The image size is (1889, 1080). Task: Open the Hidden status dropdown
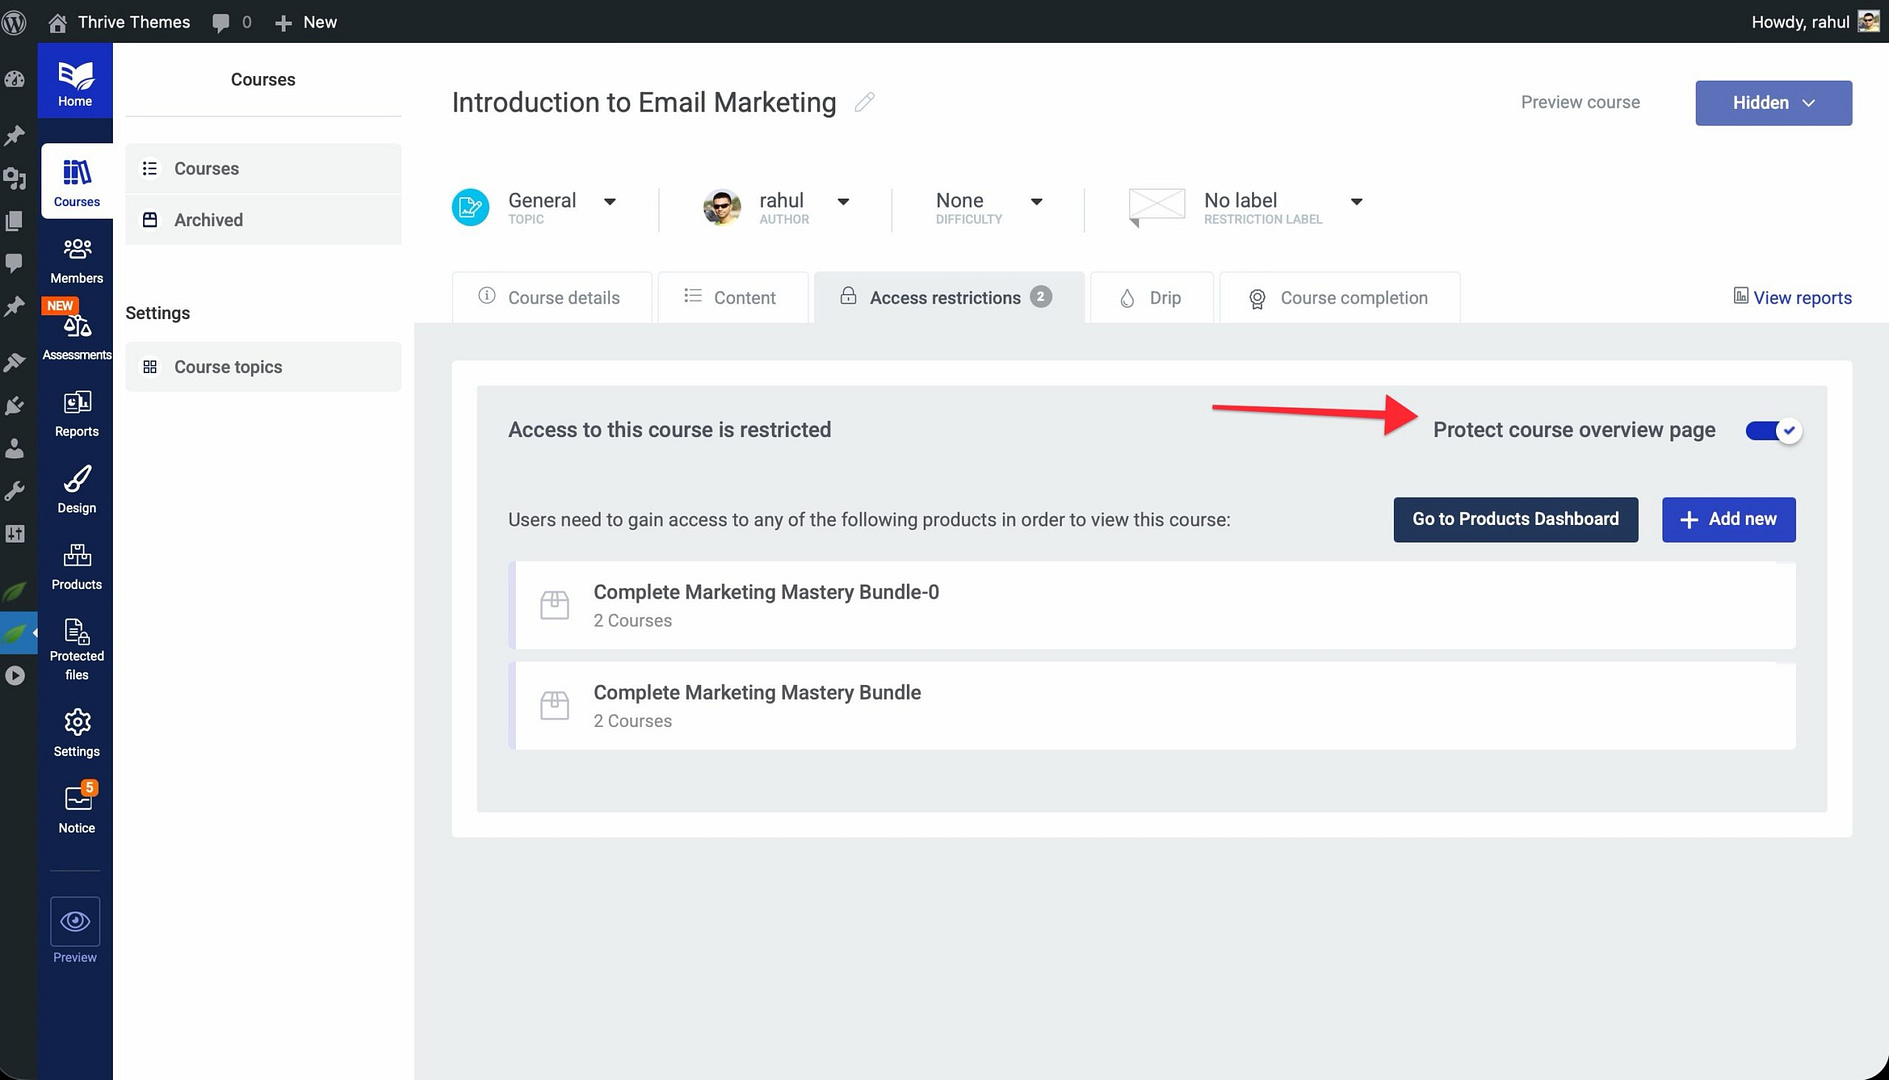[1772, 103]
